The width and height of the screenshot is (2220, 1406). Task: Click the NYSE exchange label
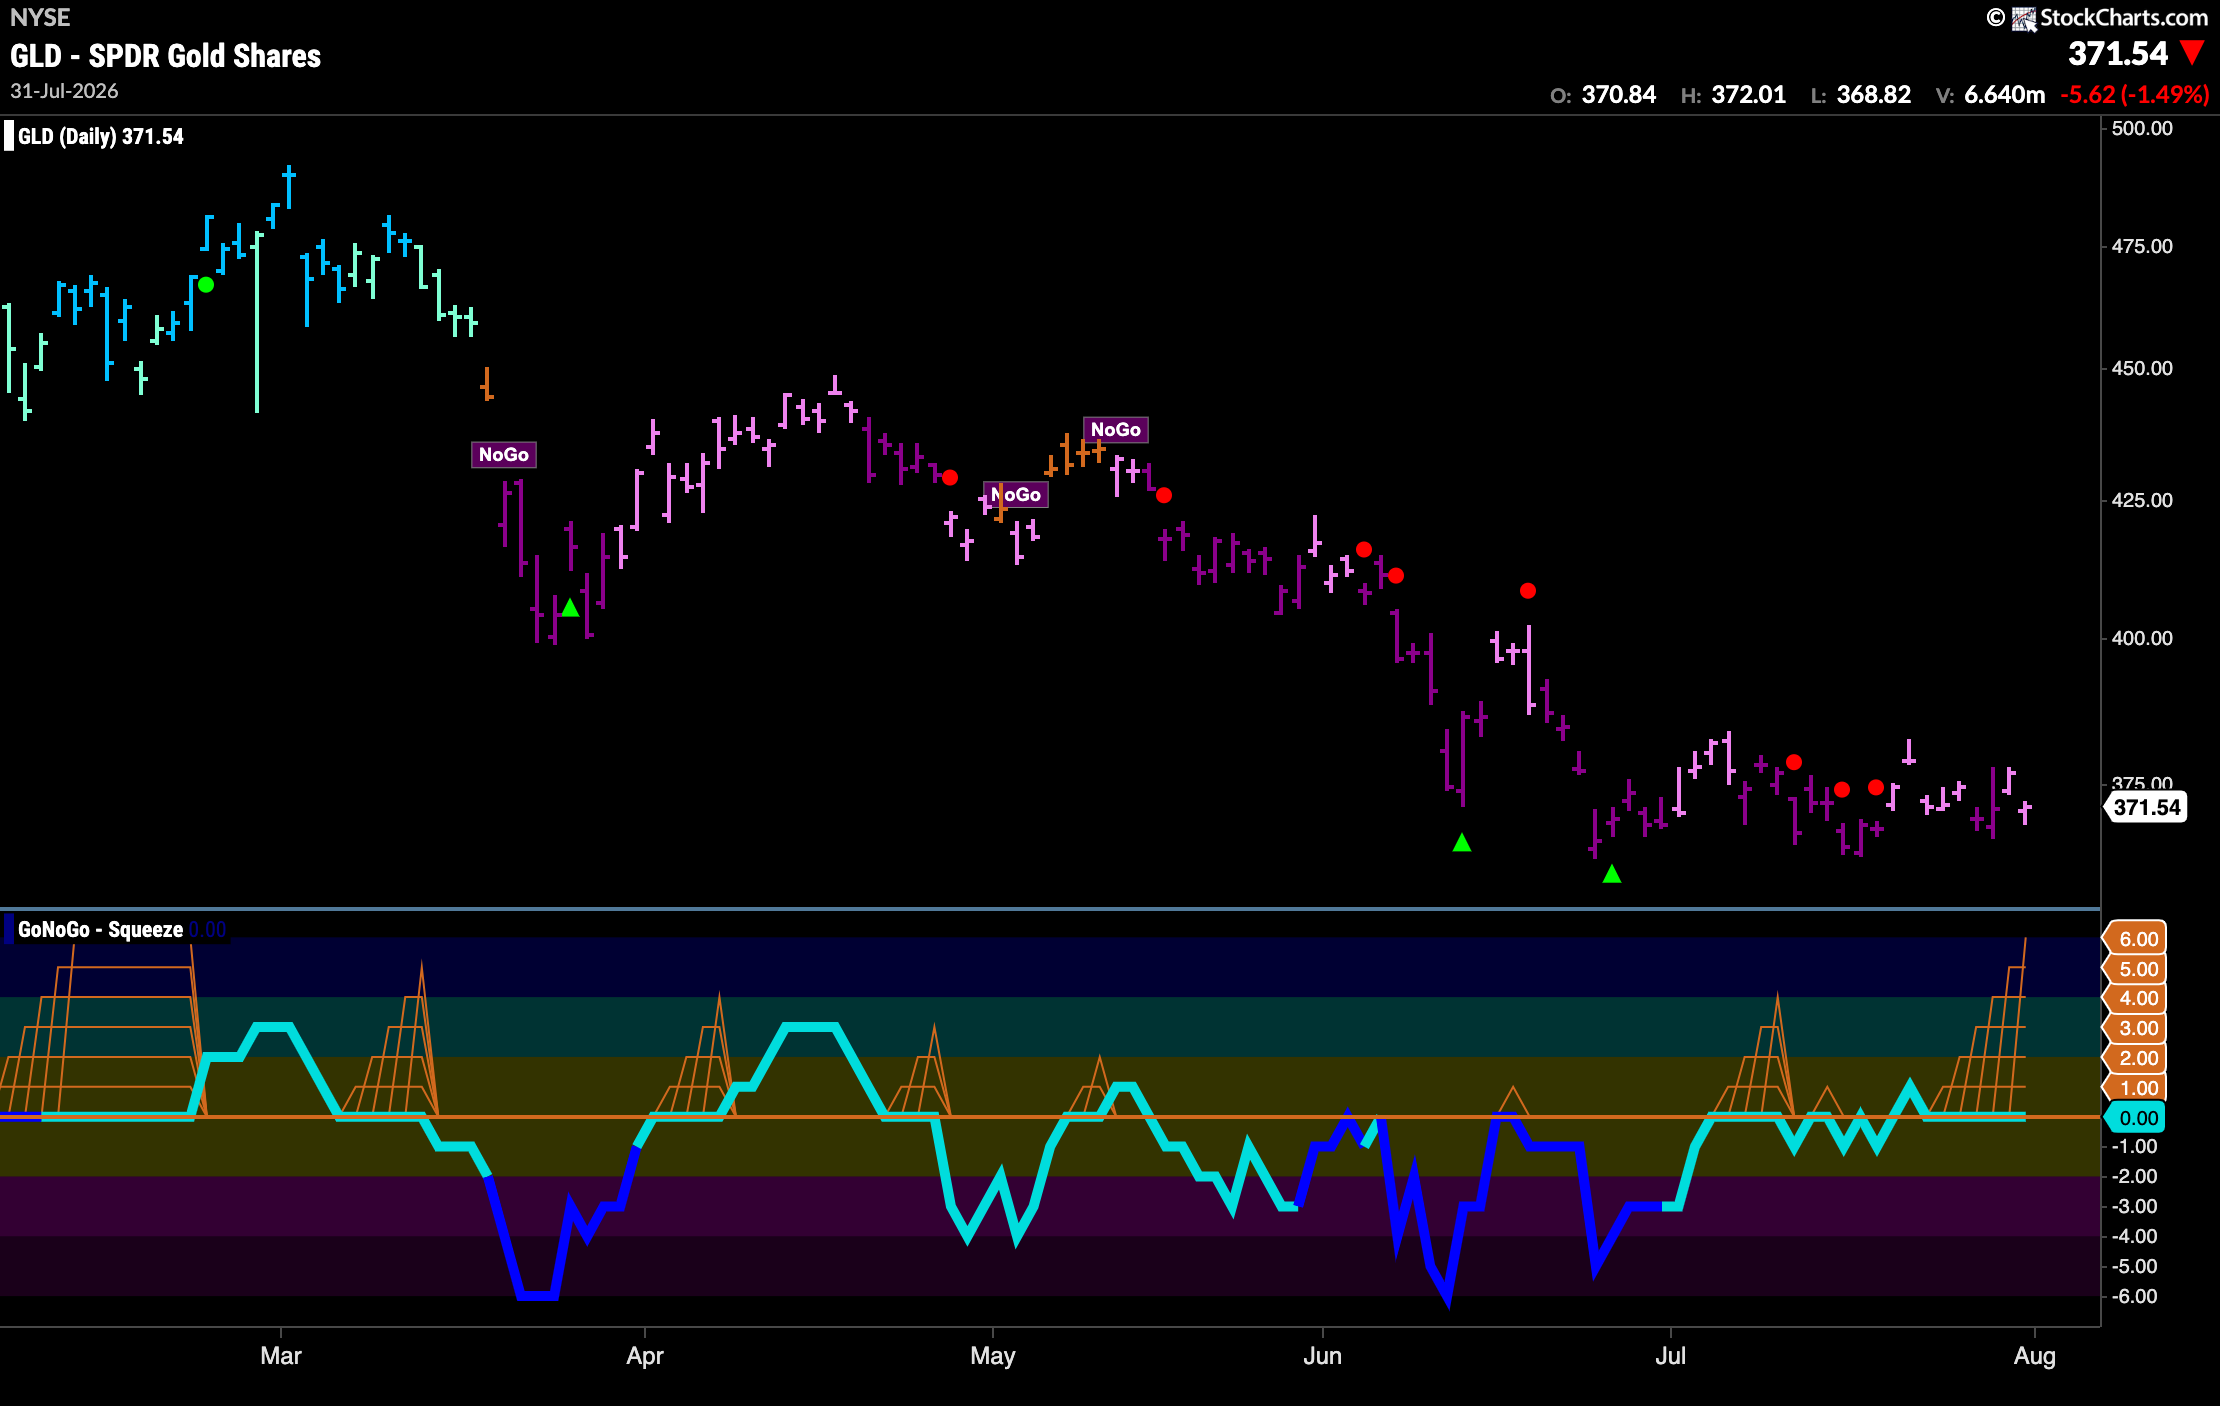(40, 18)
